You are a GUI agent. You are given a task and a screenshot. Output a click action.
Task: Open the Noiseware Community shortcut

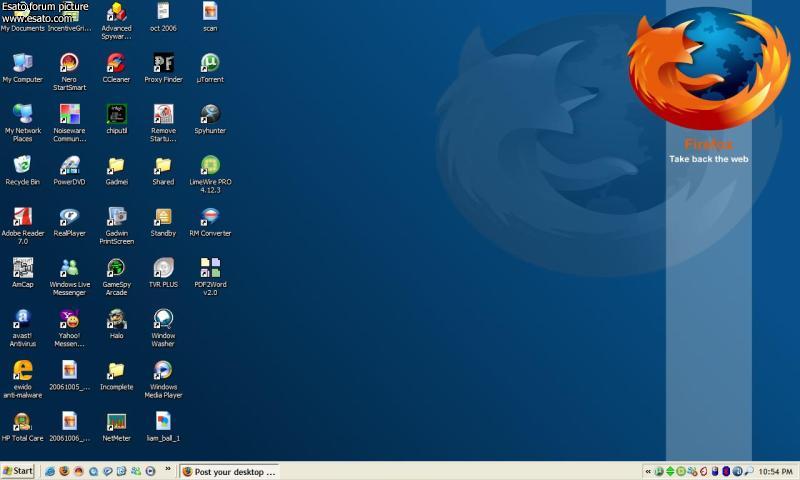coord(69,122)
